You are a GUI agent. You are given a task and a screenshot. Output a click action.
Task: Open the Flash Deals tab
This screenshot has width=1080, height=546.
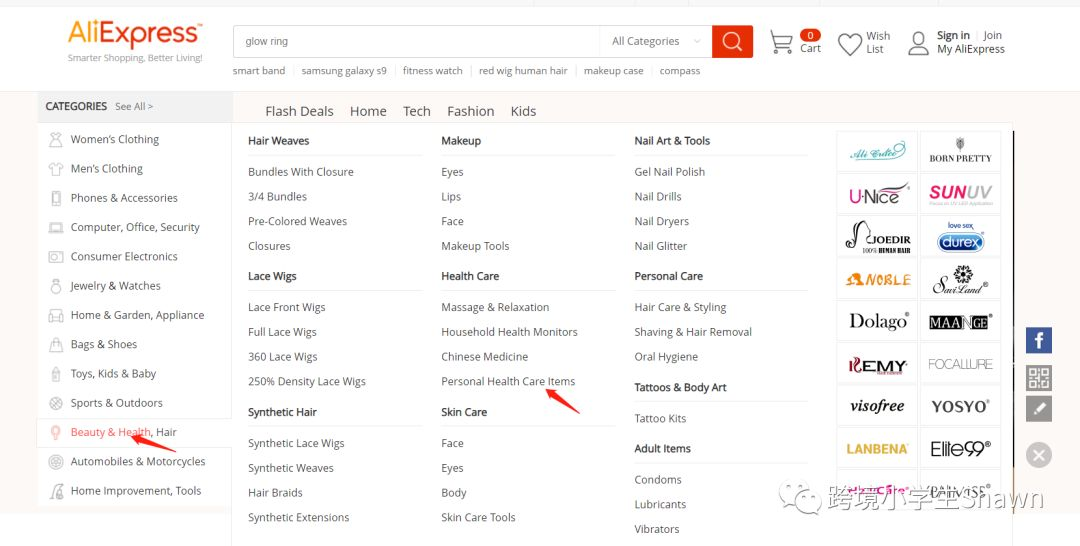[x=299, y=111]
